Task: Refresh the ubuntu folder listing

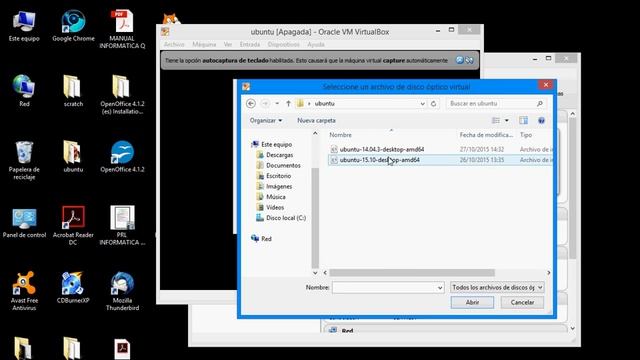Action: [x=433, y=104]
